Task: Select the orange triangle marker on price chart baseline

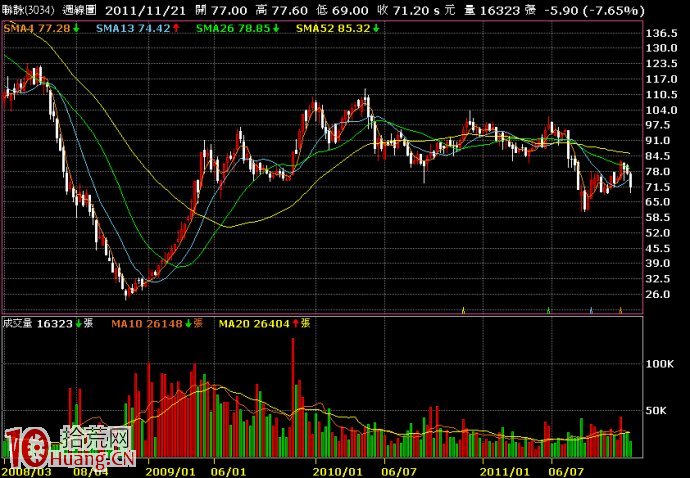Action: click(x=620, y=311)
